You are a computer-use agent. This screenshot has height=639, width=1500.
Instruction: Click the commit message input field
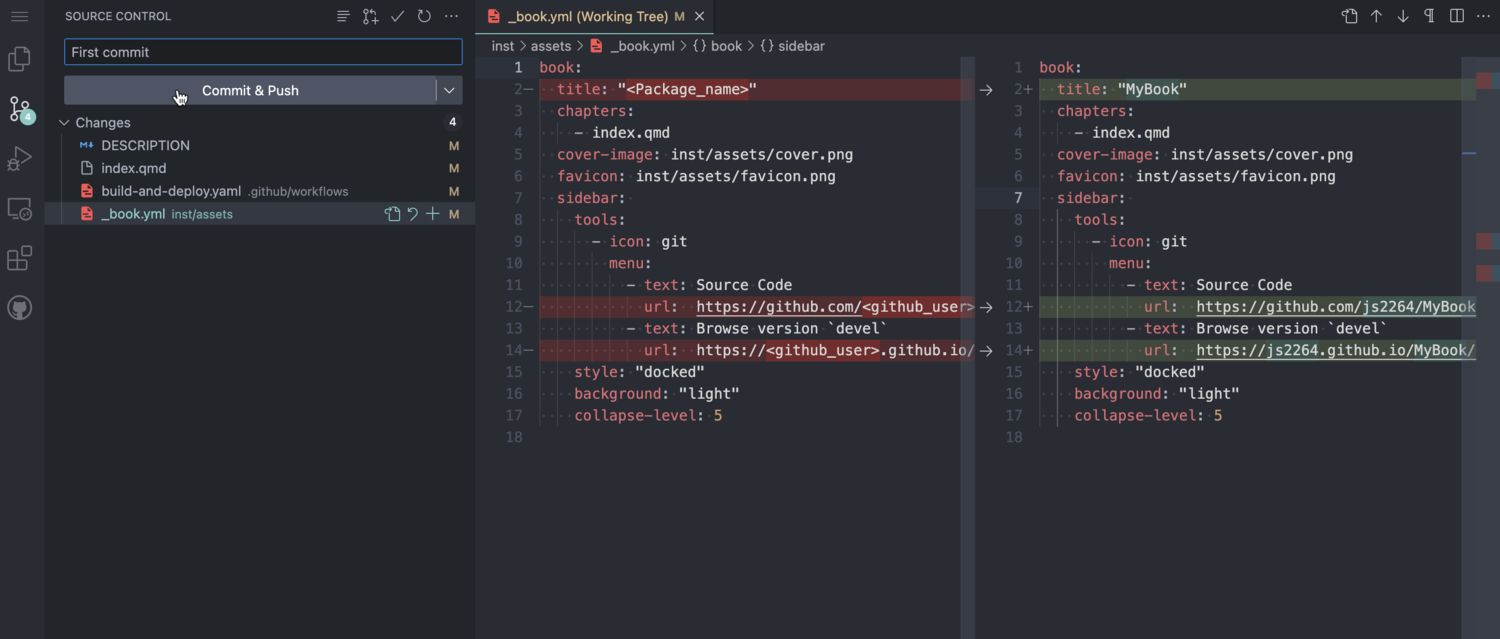click(x=263, y=52)
